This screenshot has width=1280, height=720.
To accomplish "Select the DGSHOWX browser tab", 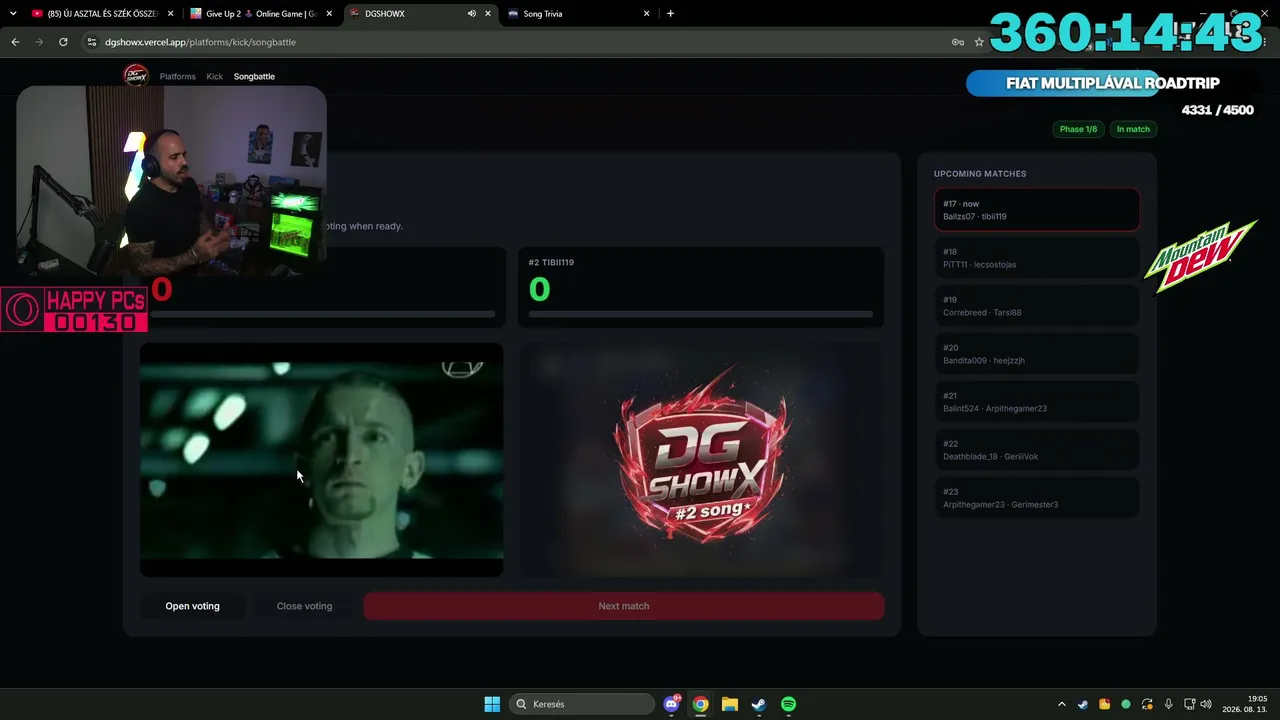I will tap(420, 14).
